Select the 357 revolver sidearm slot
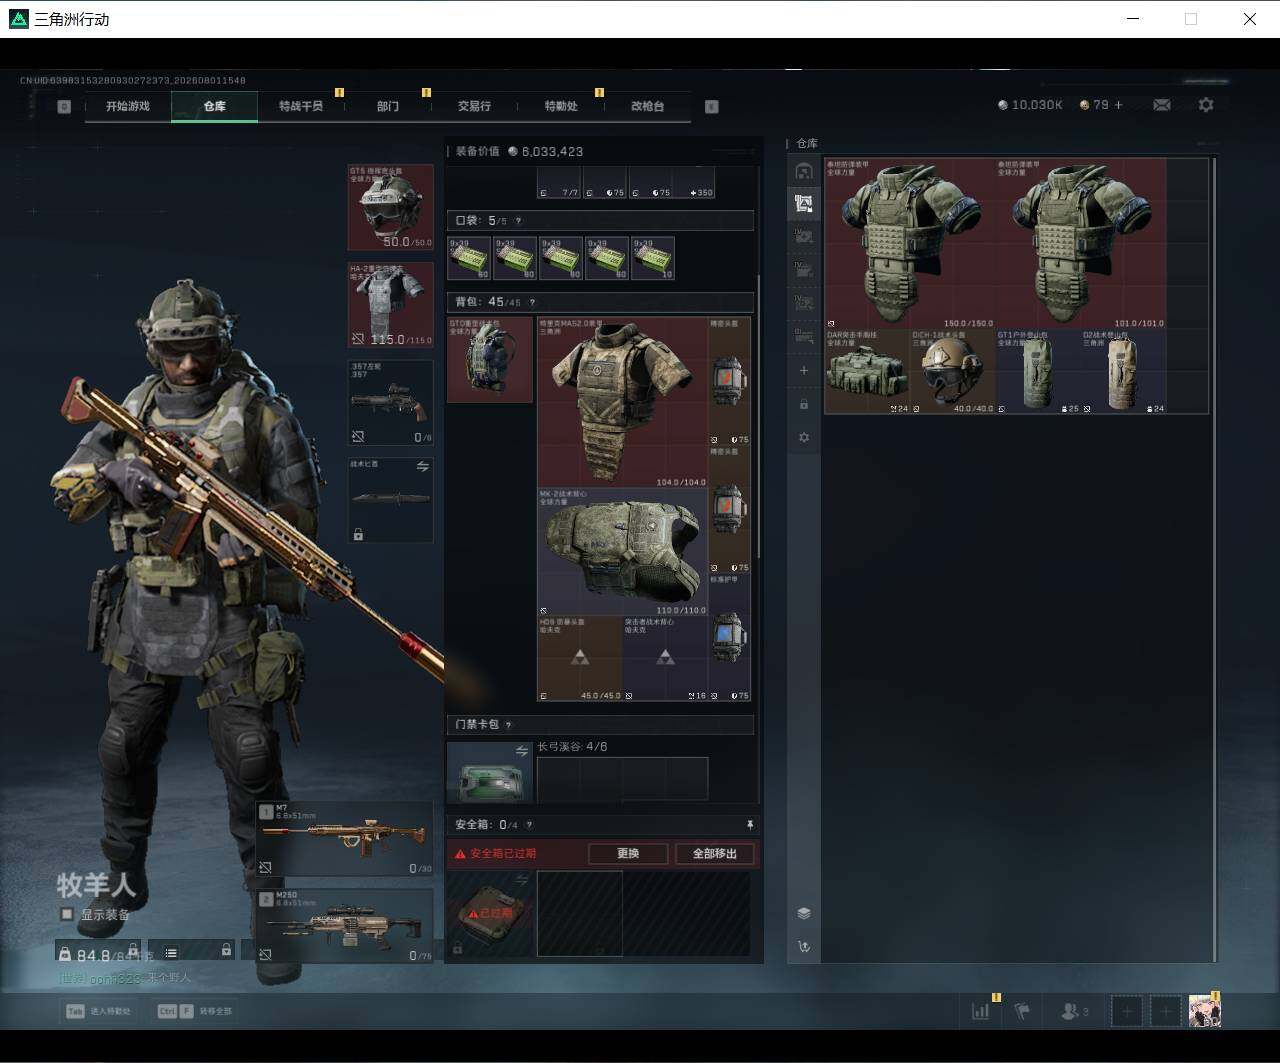This screenshot has height=1063, width=1280. pyautogui.click(x=390, y=402)
